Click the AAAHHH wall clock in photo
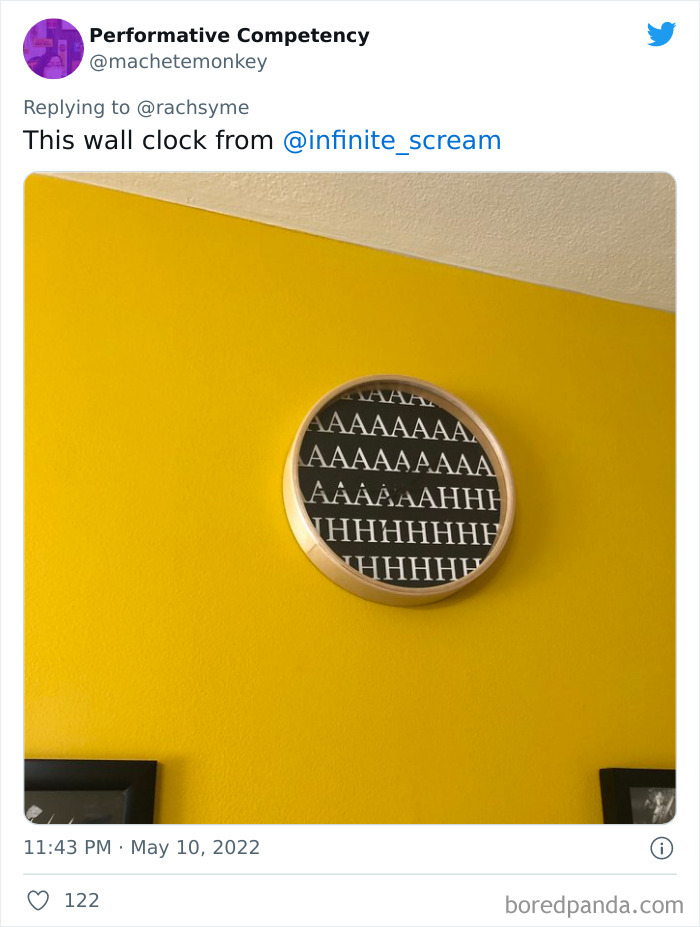700x927 pixels. click(x=400, y=491)
